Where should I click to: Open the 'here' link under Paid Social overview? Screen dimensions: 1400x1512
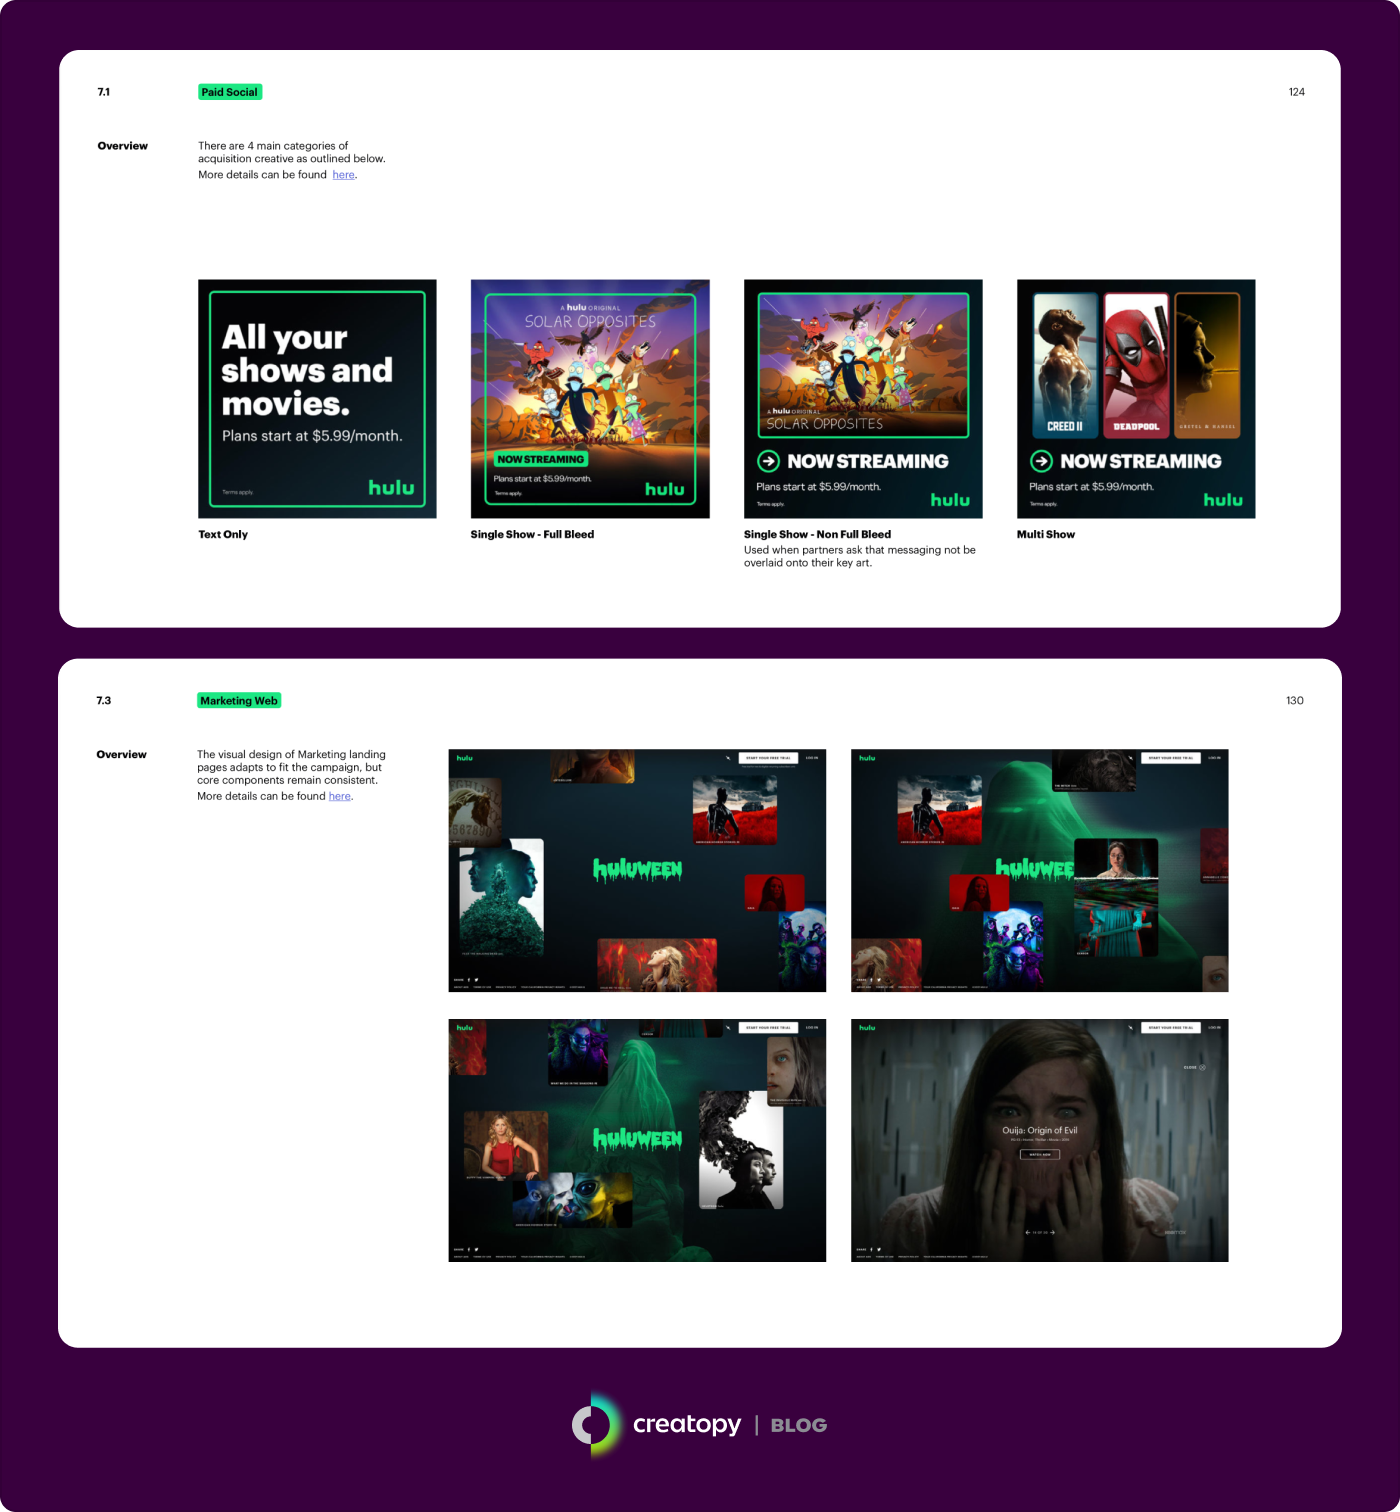pyautogui.click(x=344, y=175)
